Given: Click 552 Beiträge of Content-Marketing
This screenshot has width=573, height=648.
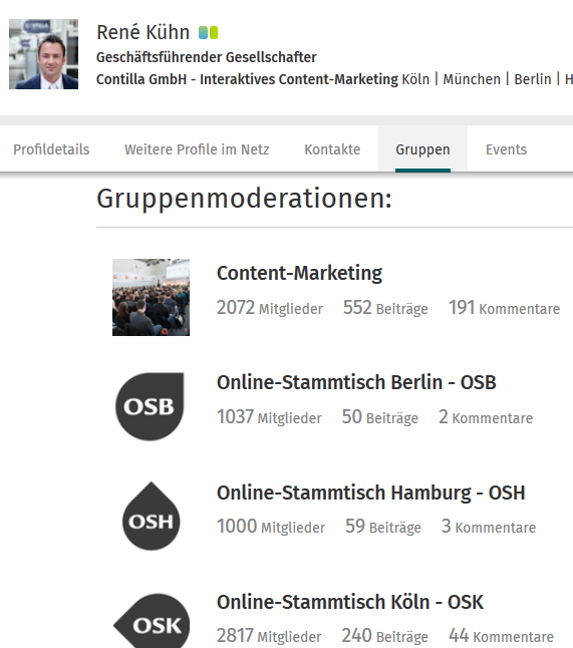Looking at the screenshot, I should (x=385, y=308).
